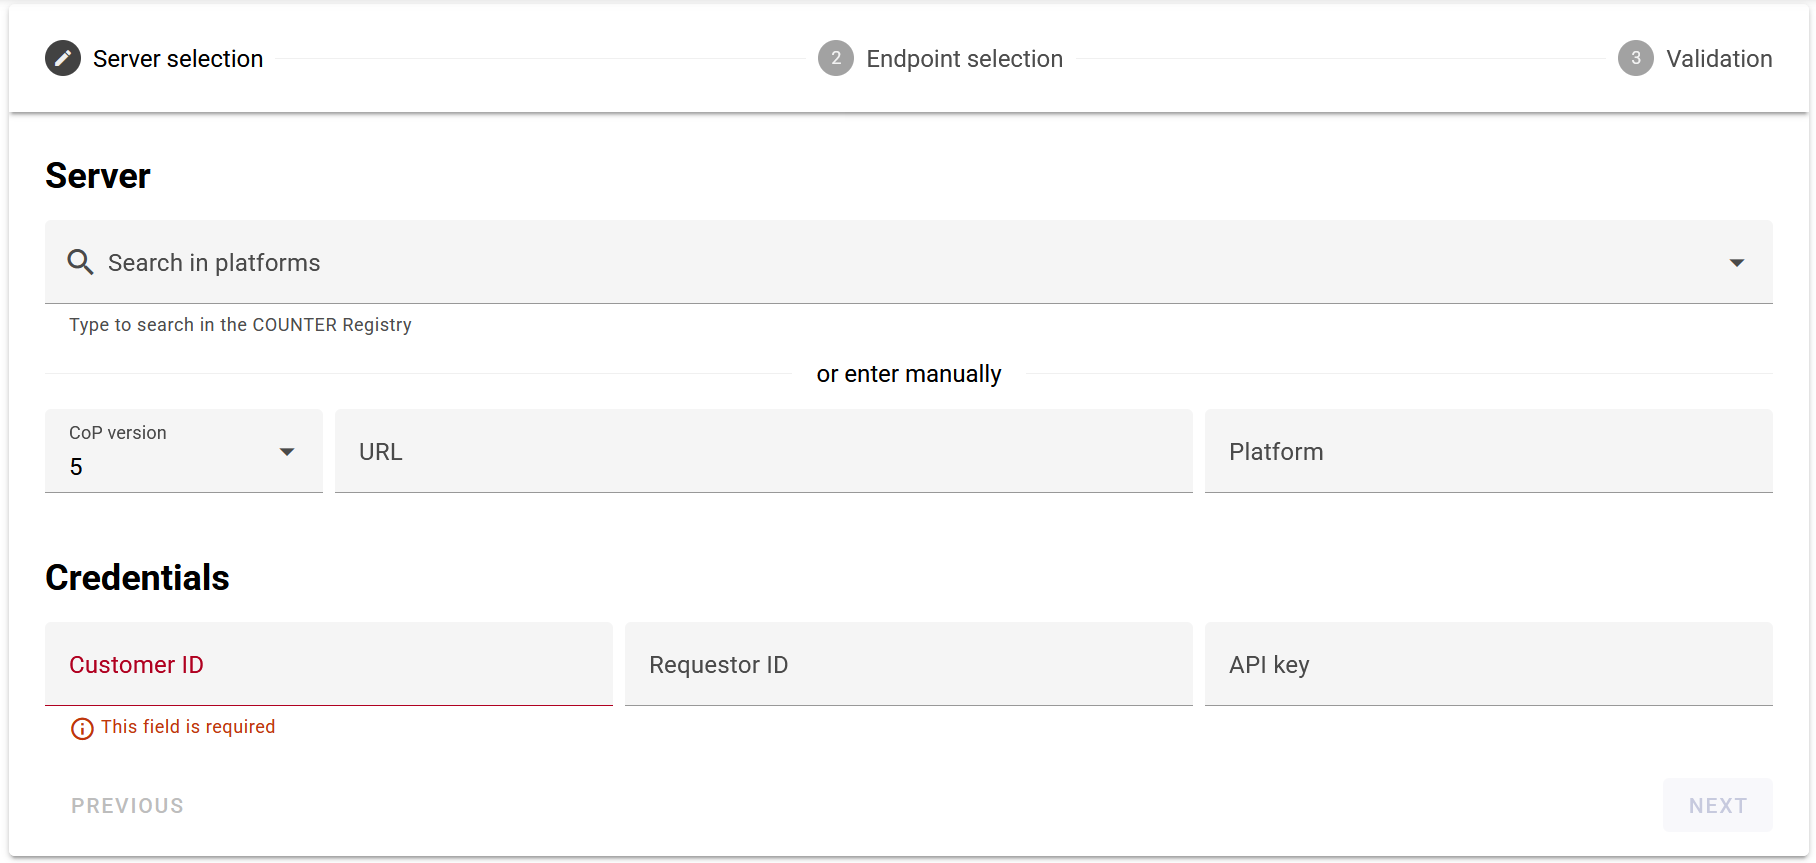Click the step 2 circle icon
This screenshot has width=1816, height=863.
pyautogui.click(x=836, y=59)
